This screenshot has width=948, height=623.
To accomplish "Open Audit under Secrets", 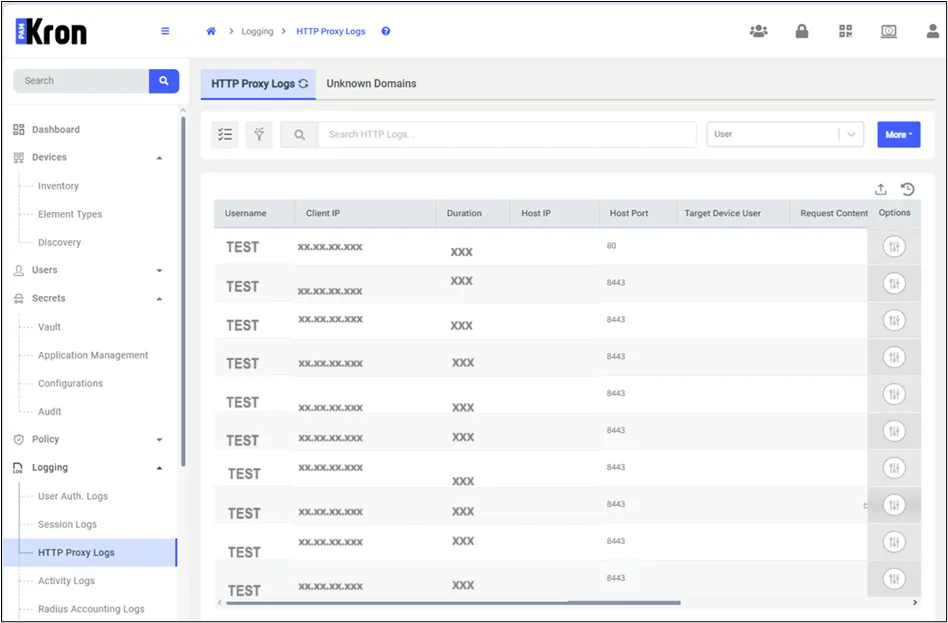I will 50,411.
